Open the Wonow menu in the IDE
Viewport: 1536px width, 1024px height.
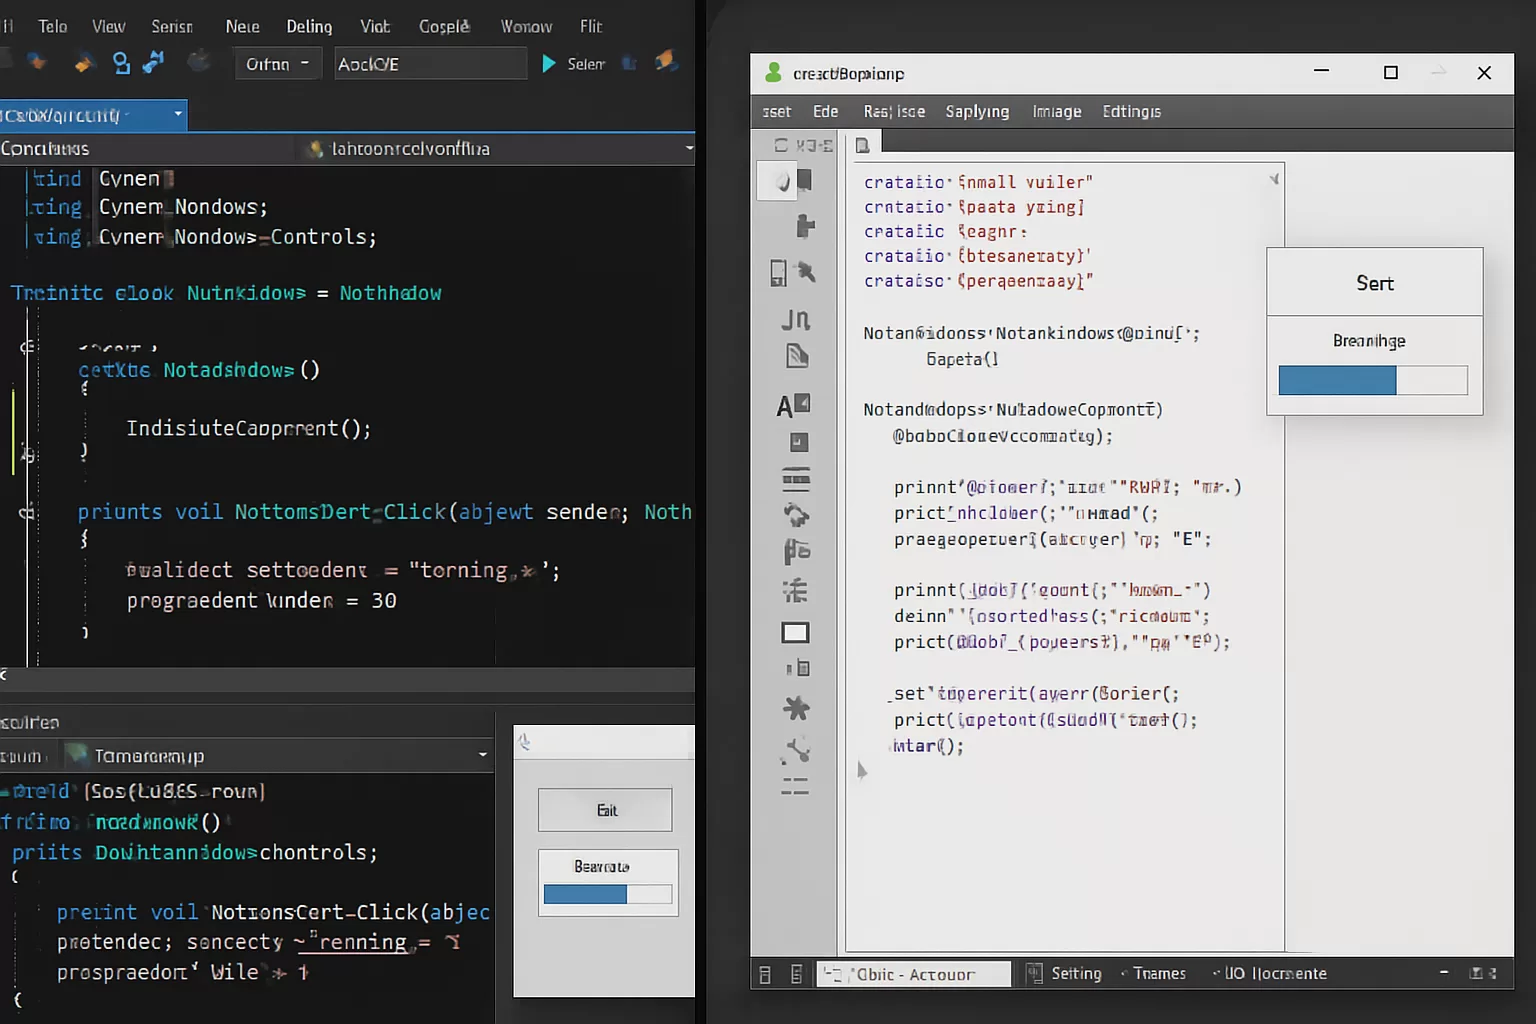click(526, 26)
